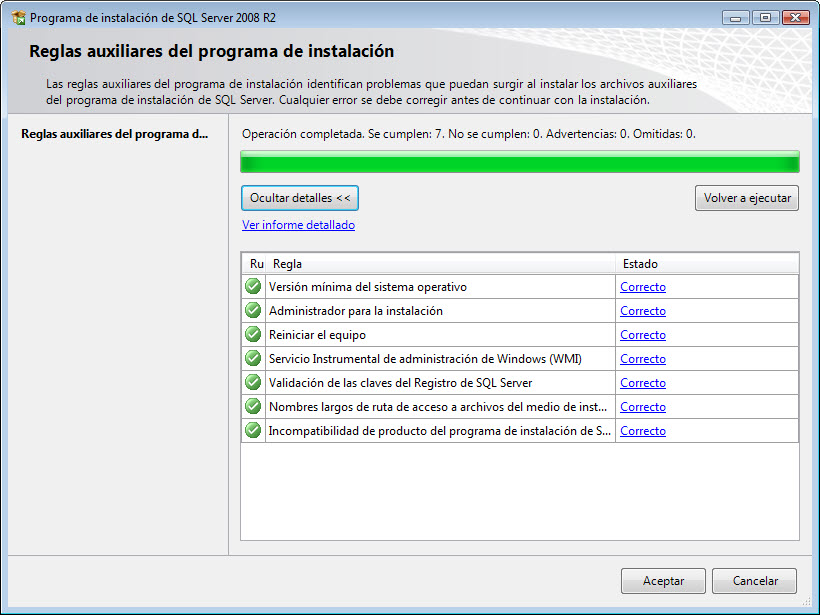Maximize the SQL Server setup window
Image resolution: width=820 pixels, height=615 pixels.
765,18
